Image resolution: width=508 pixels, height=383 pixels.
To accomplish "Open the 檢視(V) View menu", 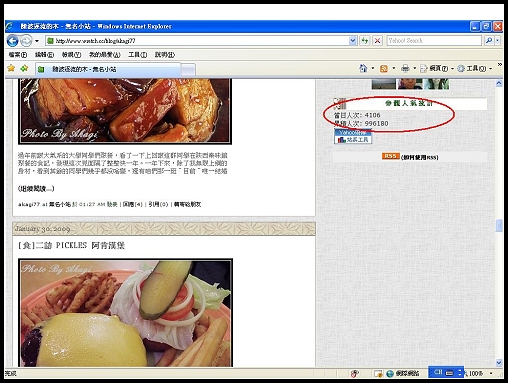I will (71, 55).
